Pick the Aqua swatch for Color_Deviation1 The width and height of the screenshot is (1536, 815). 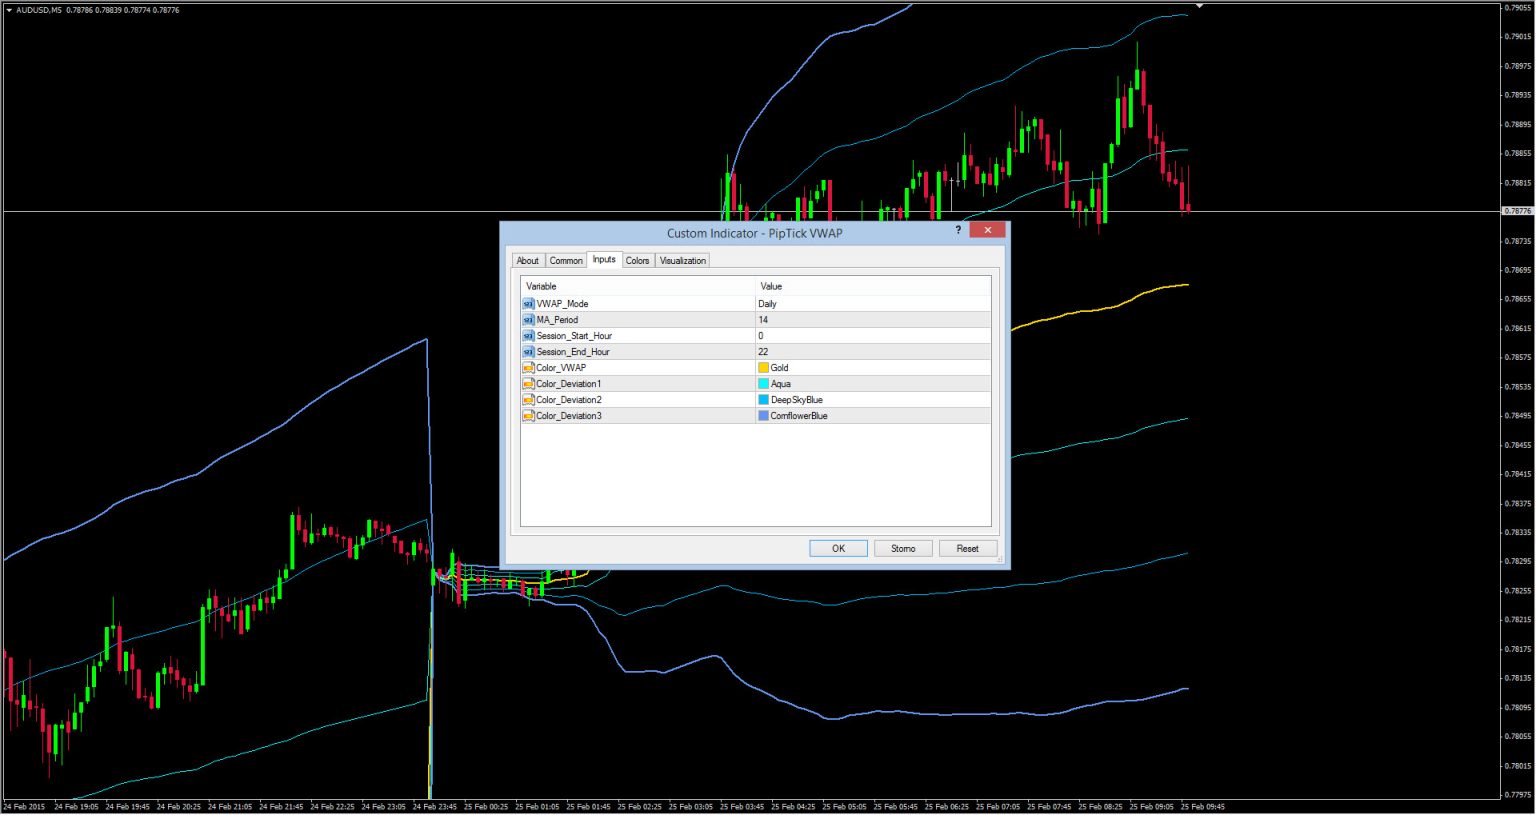[763, 383]
